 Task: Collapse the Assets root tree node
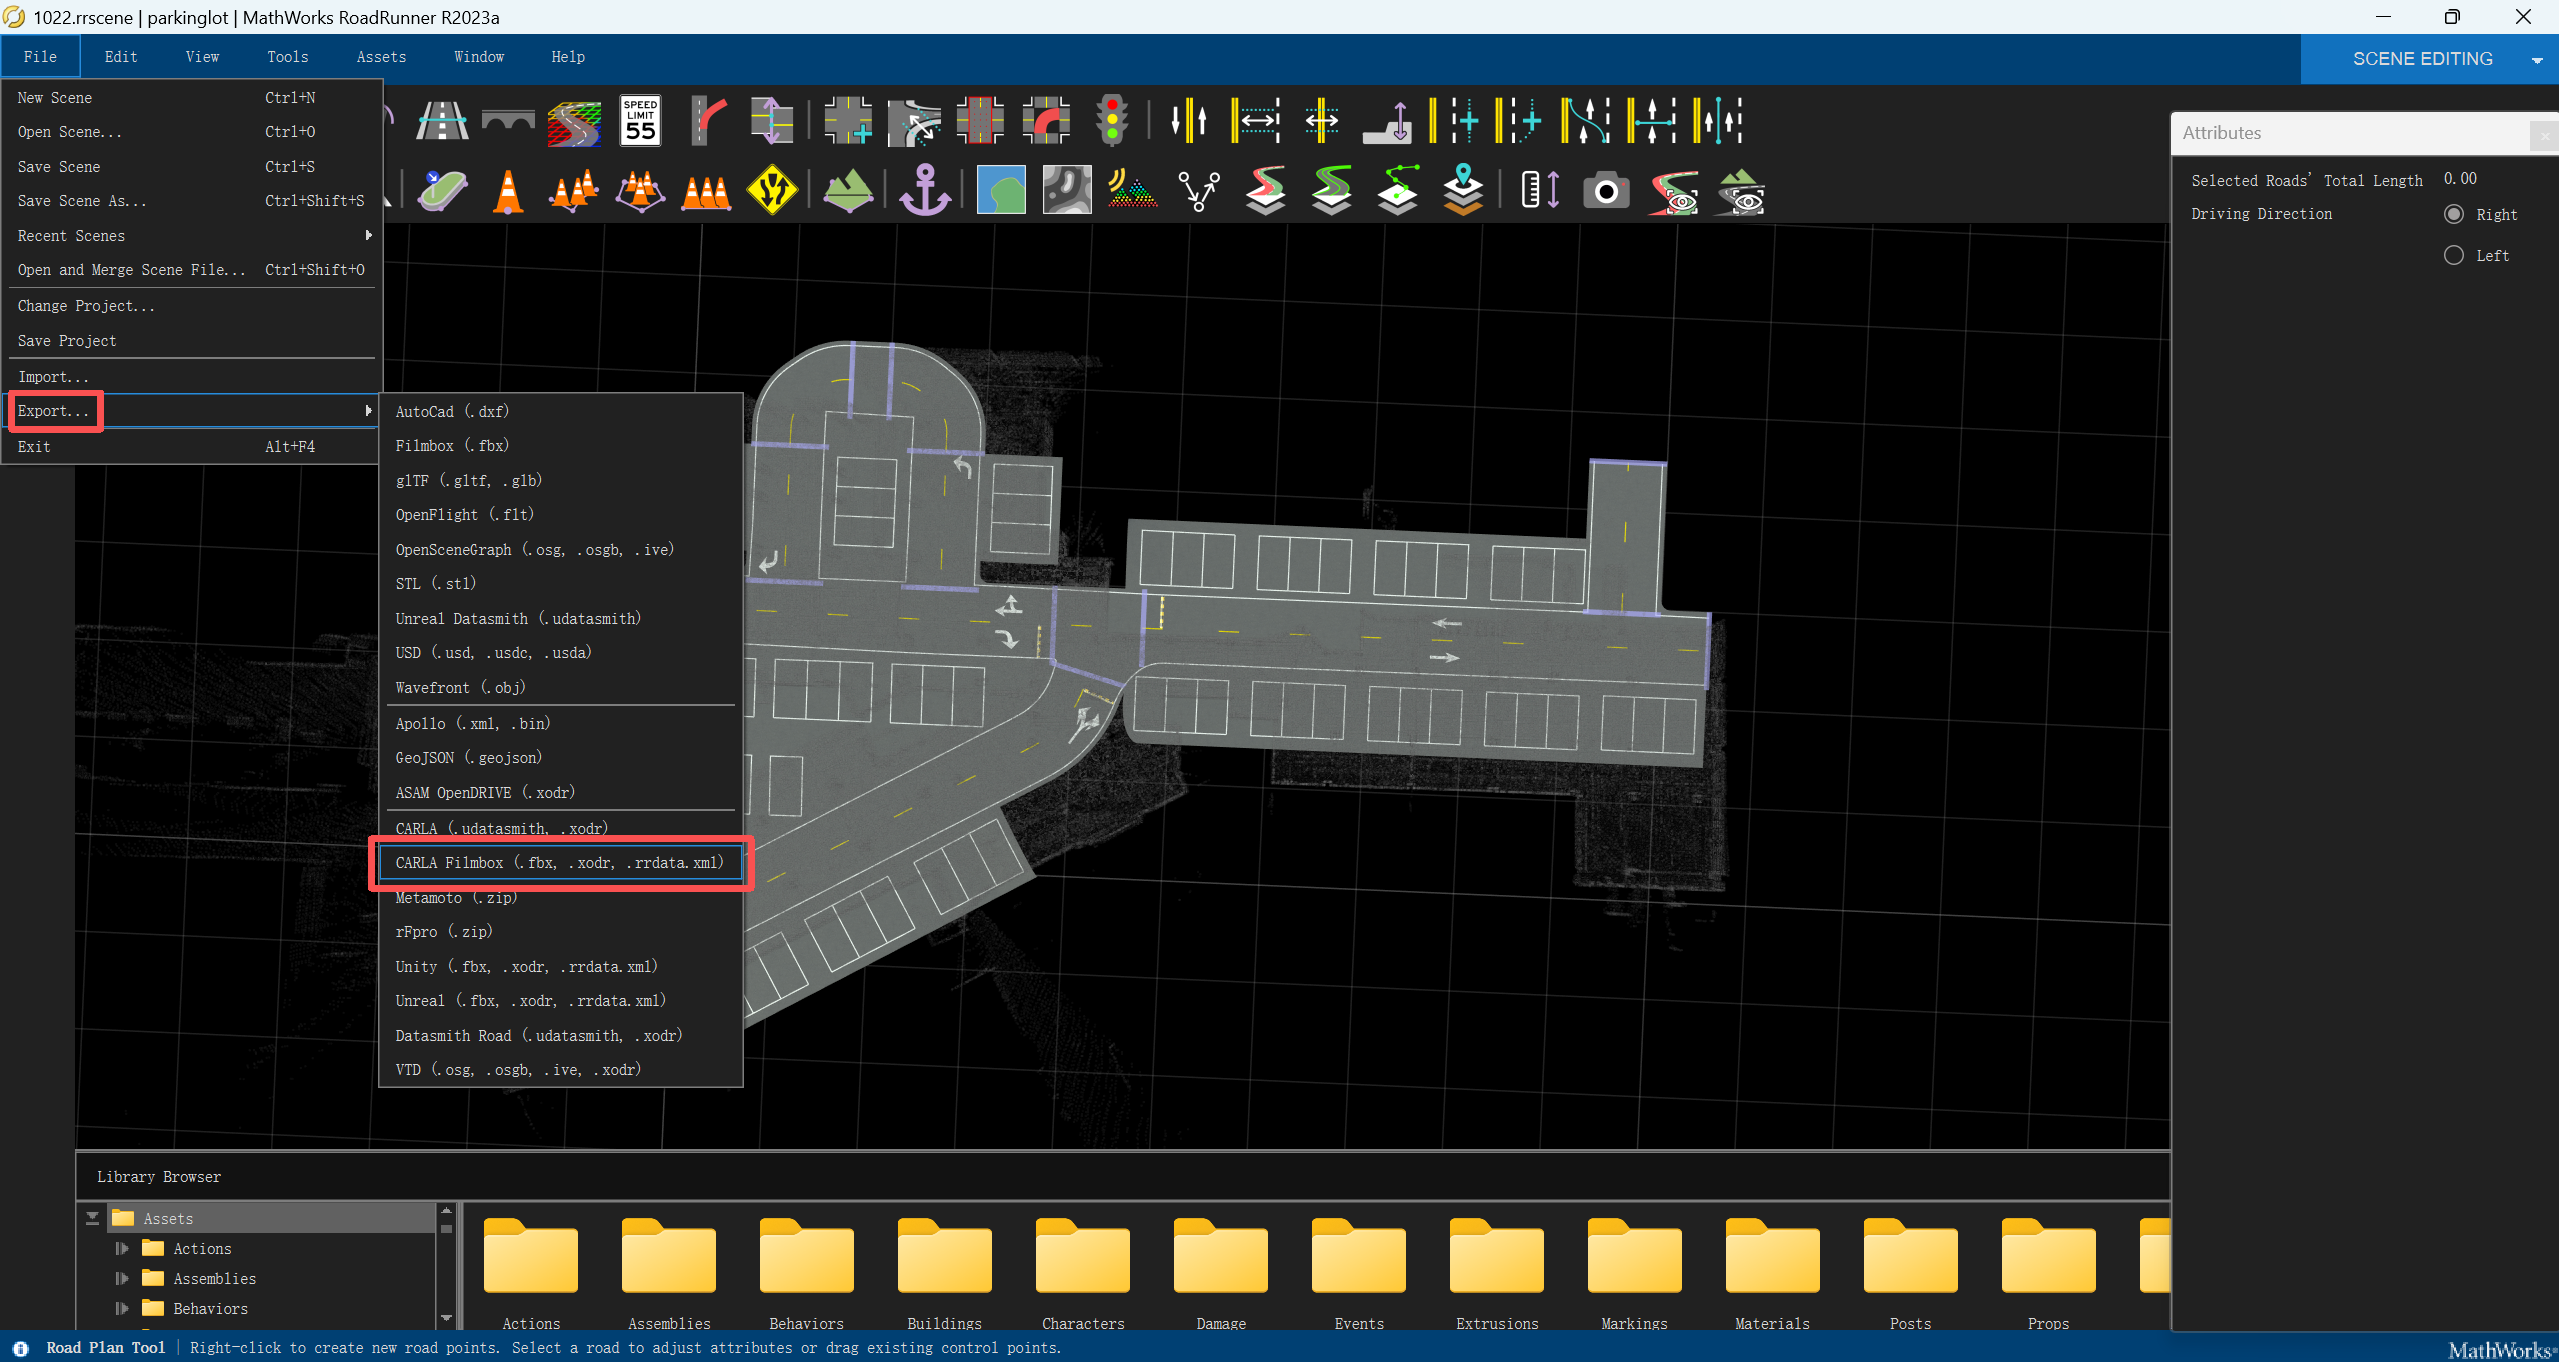click(92, 1218)
